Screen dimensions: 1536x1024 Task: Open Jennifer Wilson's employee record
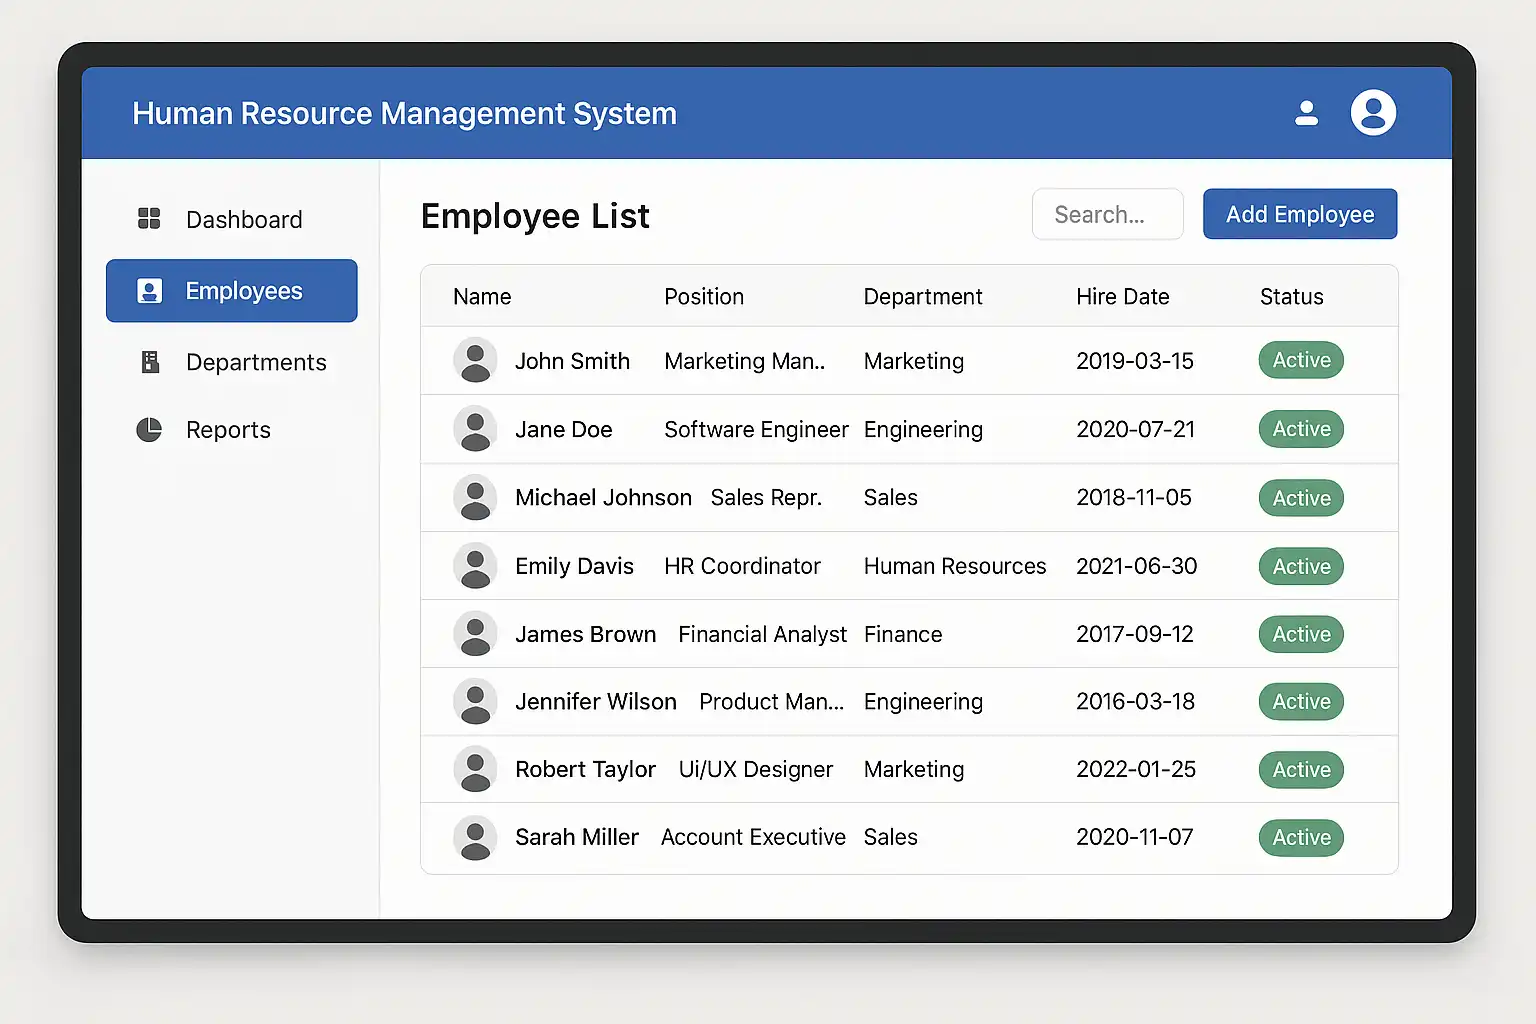(x=595, y=702)
